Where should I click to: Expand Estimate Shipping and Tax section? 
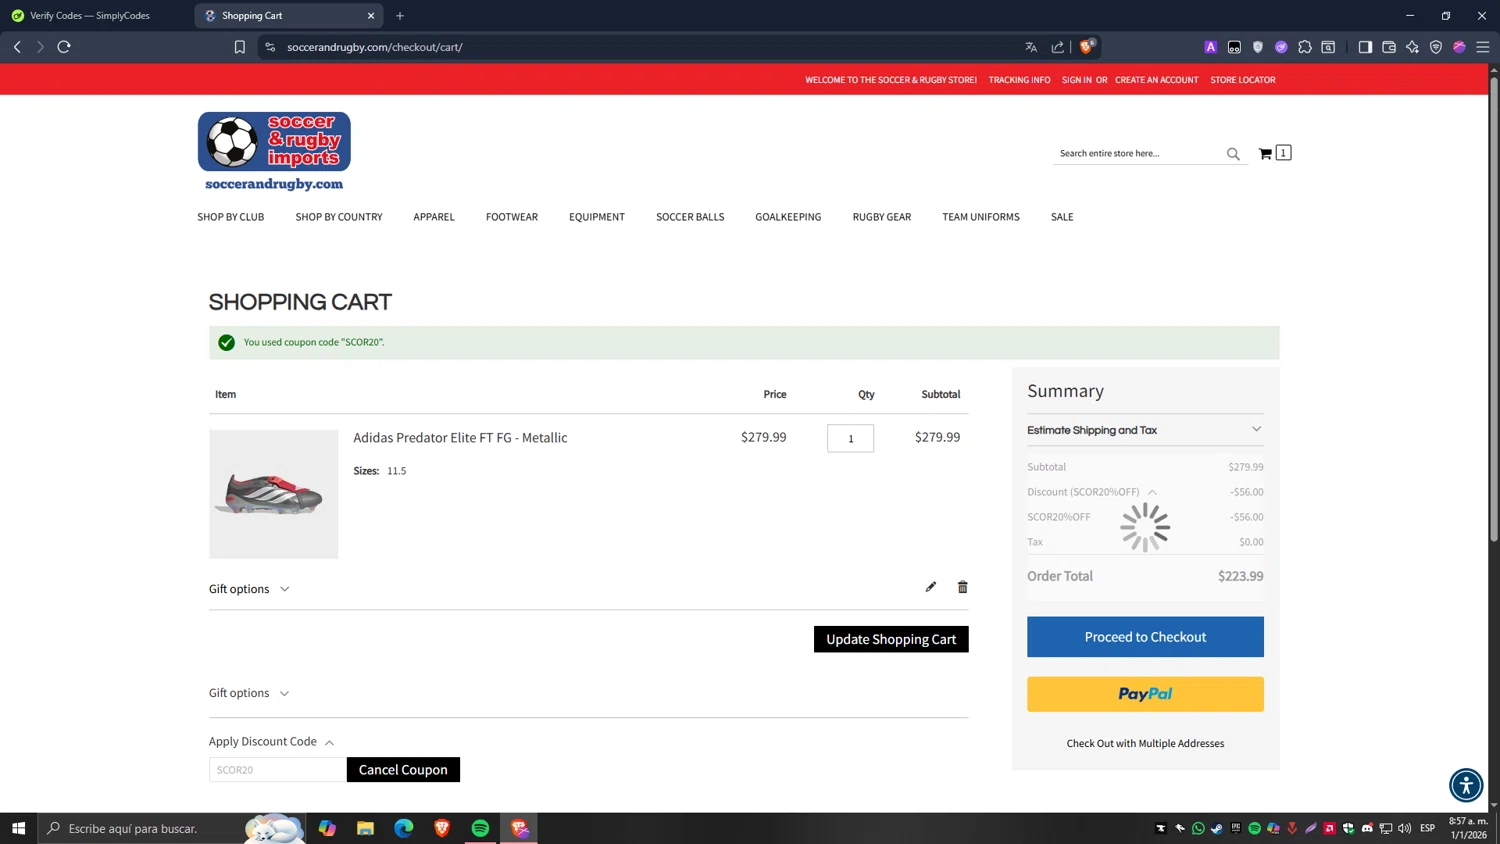[x=1145, y=430]
